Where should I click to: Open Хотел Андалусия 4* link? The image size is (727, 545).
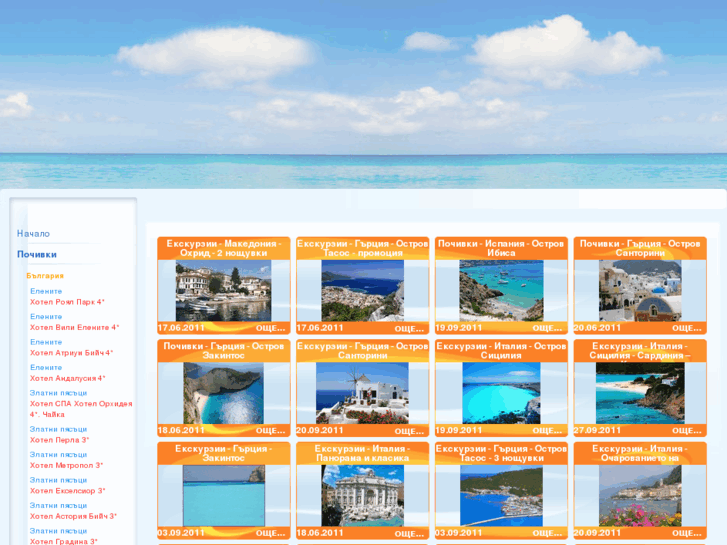click(x=68, y=378)
